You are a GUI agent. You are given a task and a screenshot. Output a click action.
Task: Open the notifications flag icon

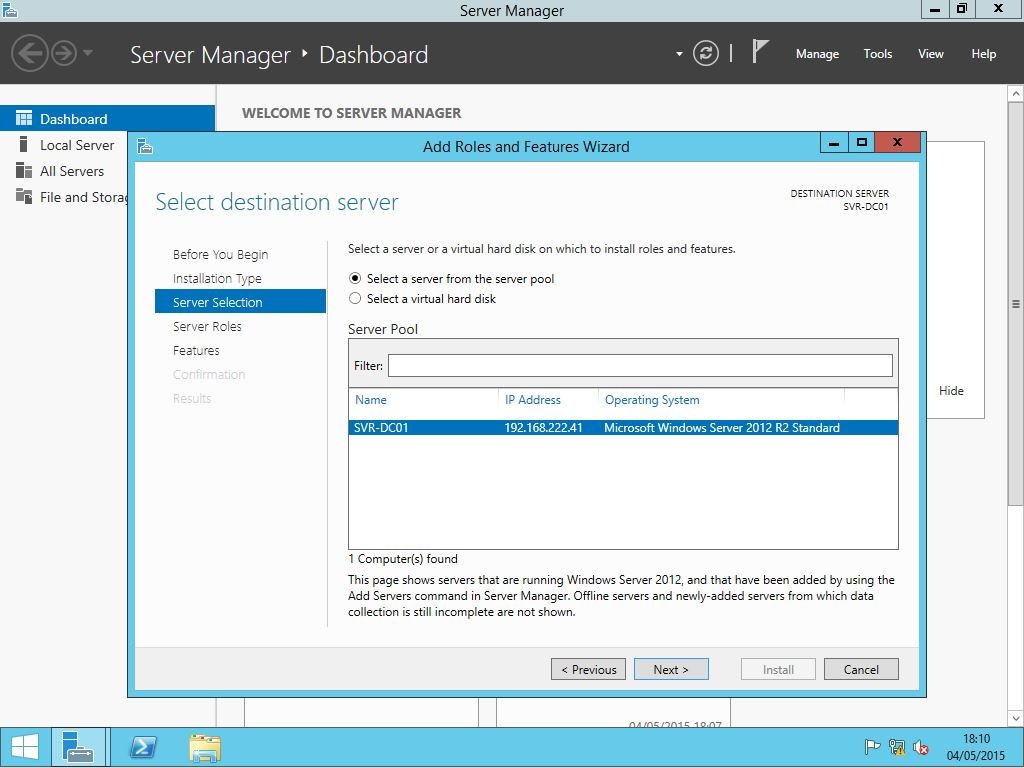pyautogui.click(x=760, y=52)
